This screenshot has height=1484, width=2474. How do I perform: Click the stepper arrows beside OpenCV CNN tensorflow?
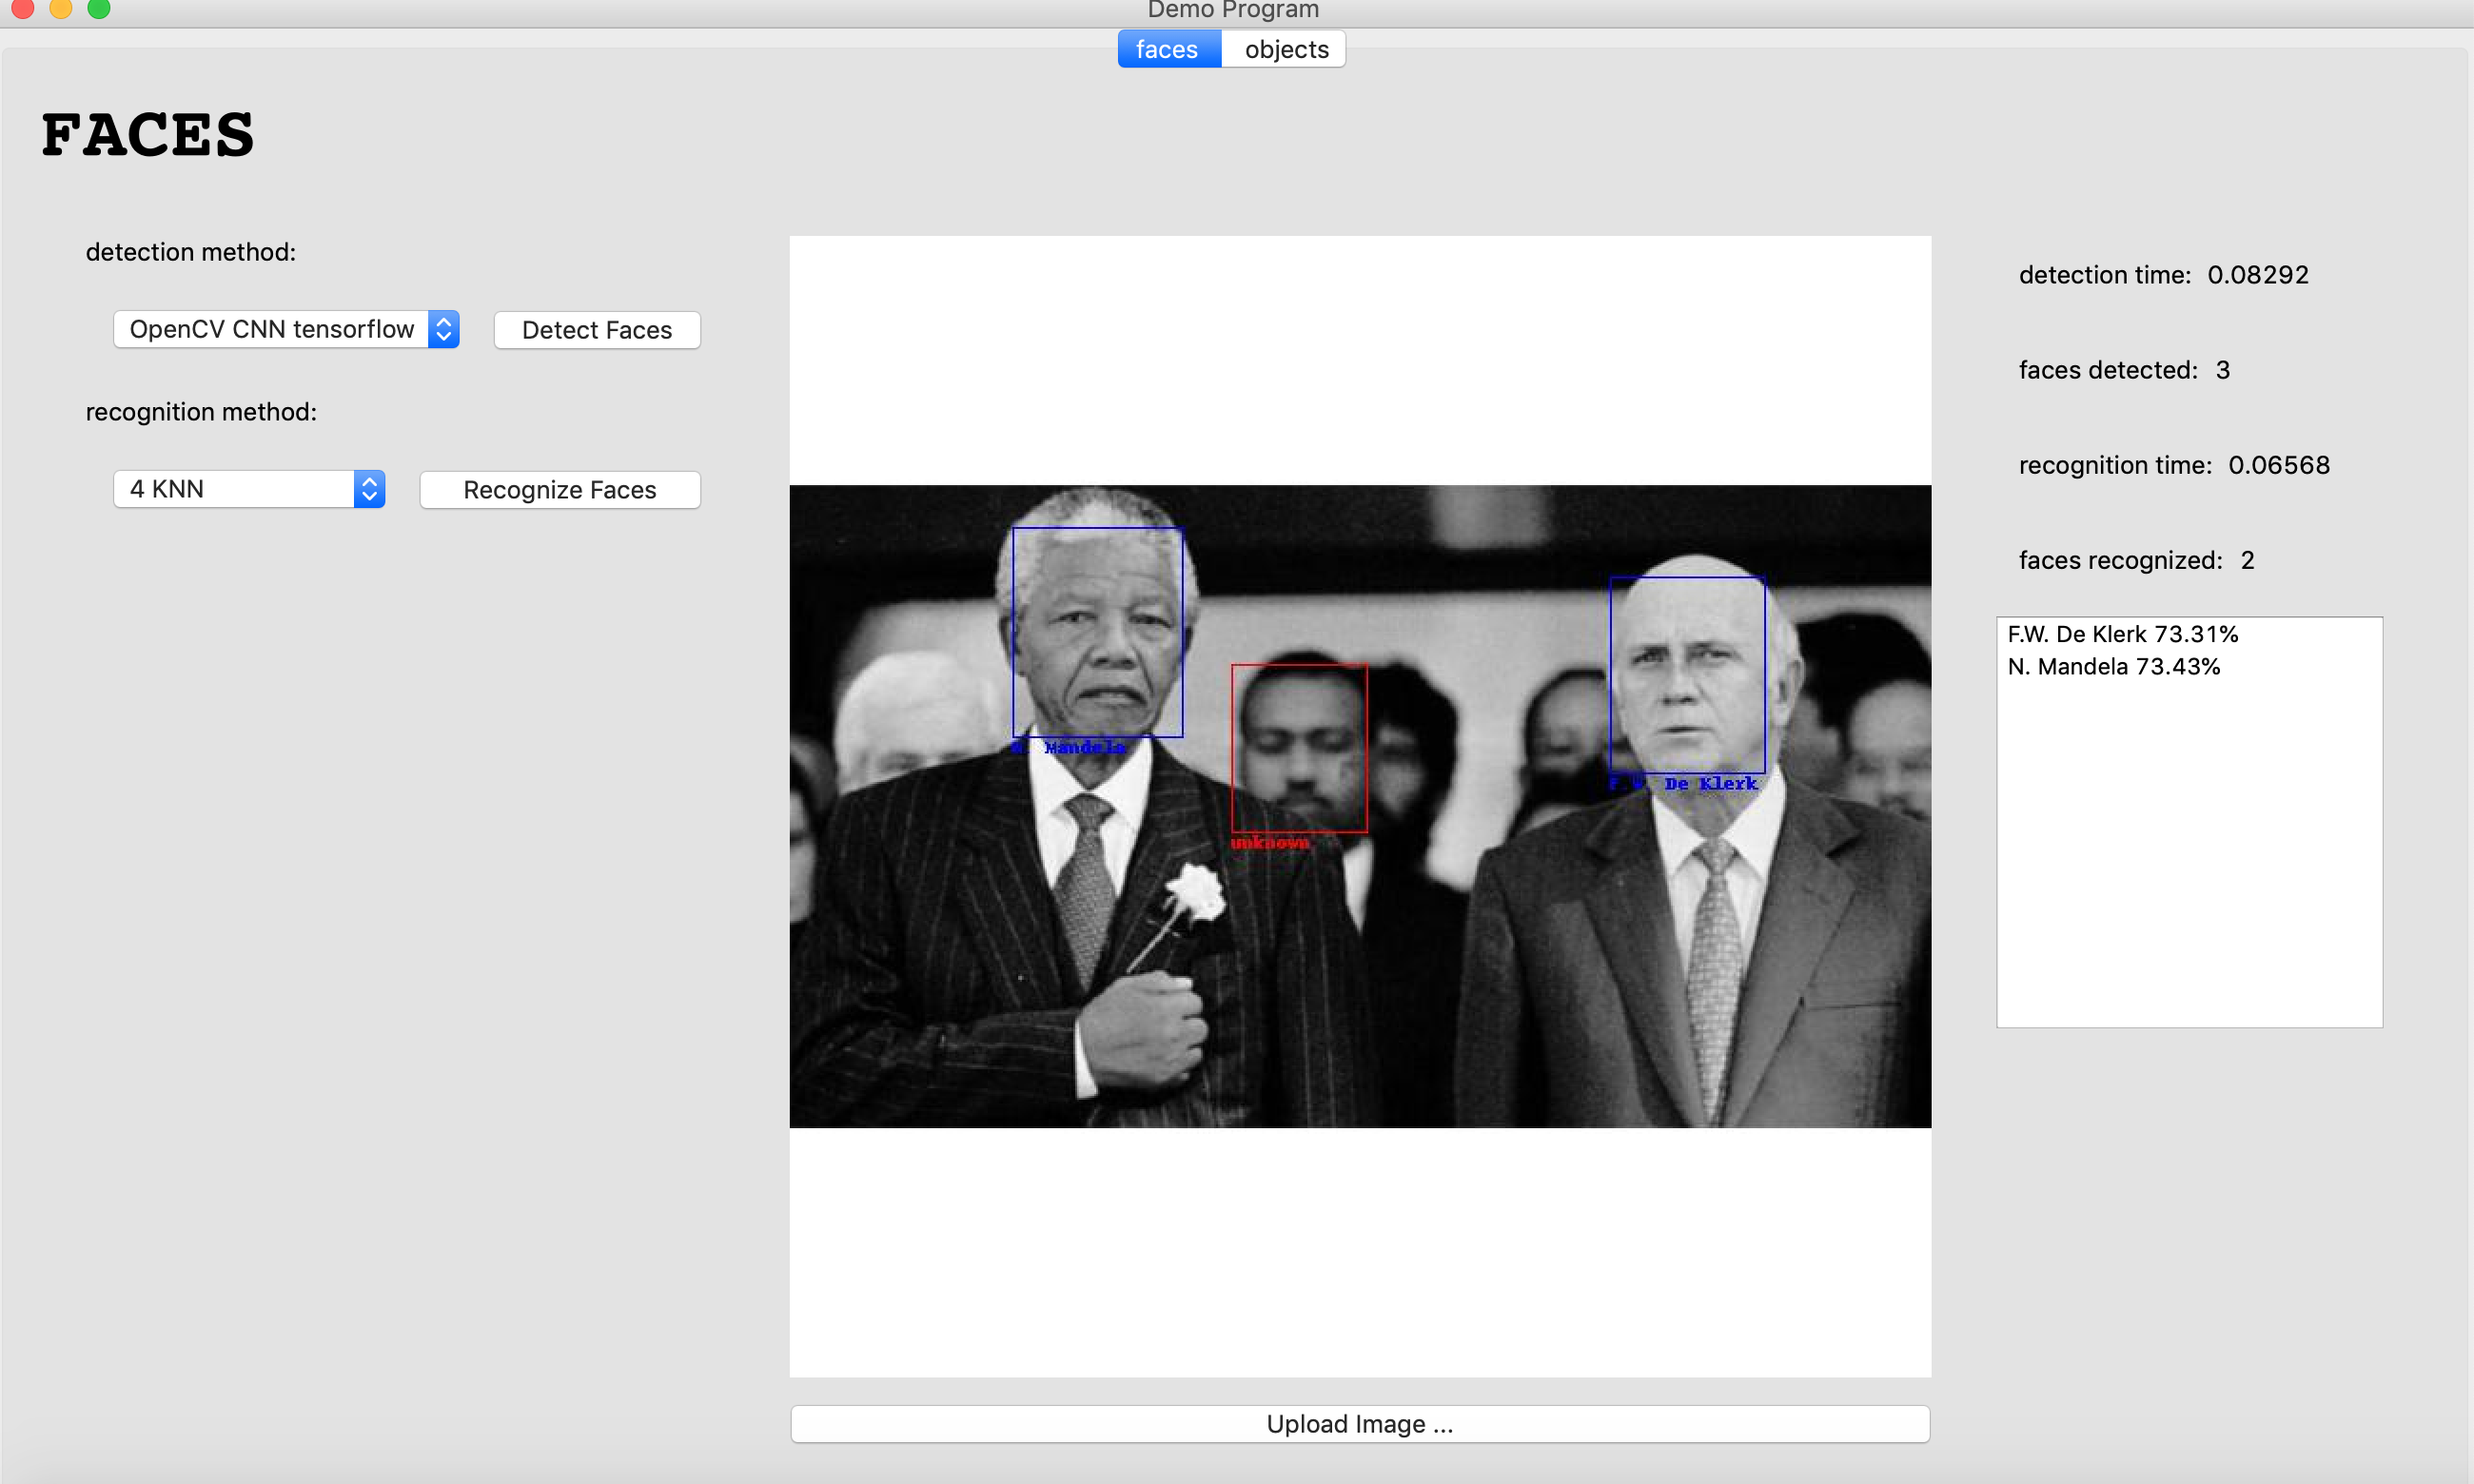(x=443, y=329)
